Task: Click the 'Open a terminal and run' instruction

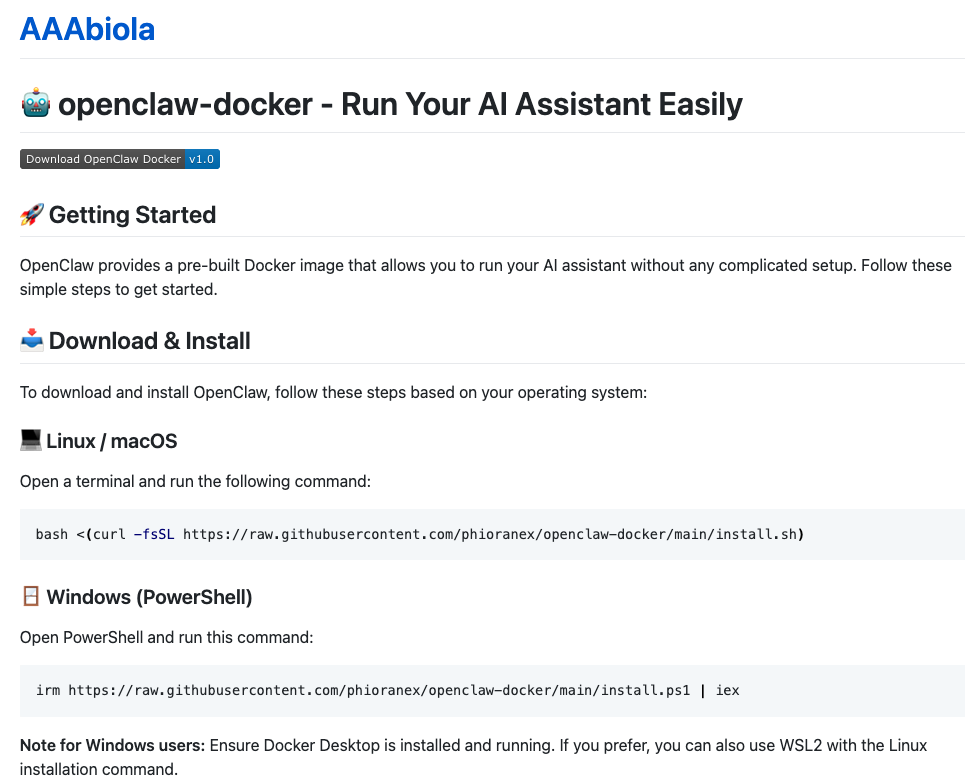Action: [195, 481]
